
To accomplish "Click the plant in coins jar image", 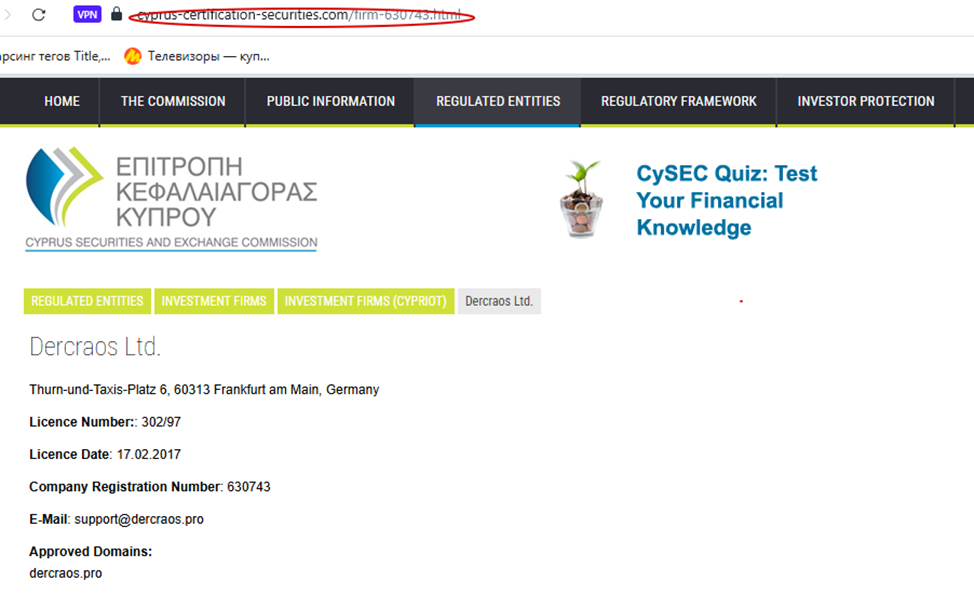I will (x=581, y=199).
